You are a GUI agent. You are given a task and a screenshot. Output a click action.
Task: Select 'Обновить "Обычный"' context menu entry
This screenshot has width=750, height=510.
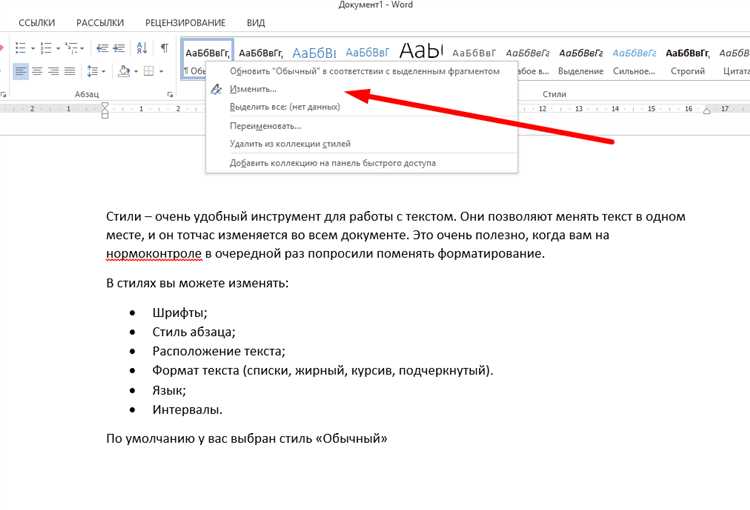pos(362,71)
